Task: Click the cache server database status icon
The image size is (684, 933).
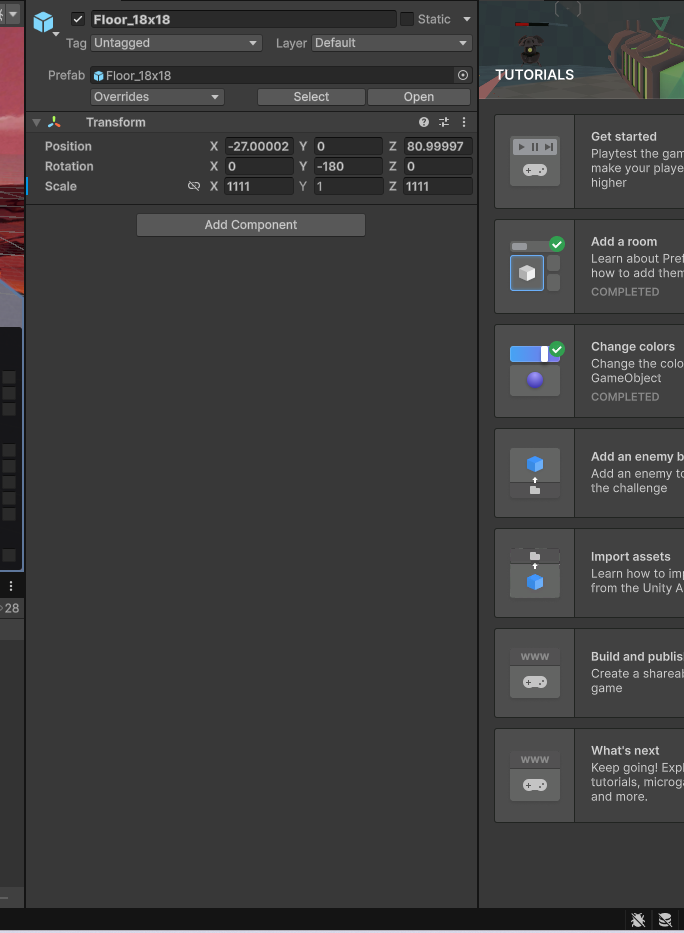Action: [664, 920]
